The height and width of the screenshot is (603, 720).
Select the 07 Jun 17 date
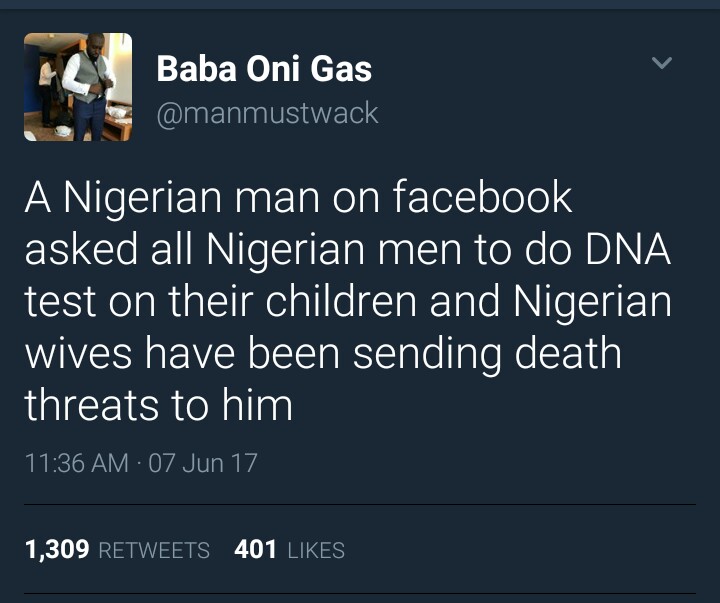202,463
